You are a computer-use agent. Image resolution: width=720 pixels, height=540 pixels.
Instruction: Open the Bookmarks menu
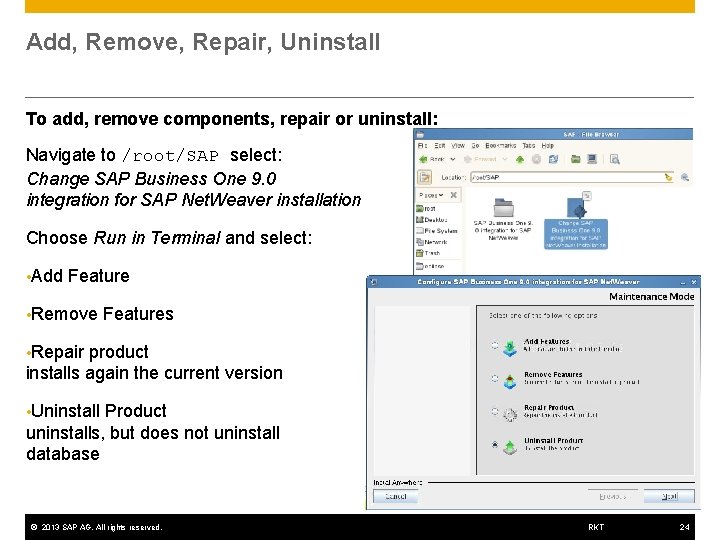[501, 146]
